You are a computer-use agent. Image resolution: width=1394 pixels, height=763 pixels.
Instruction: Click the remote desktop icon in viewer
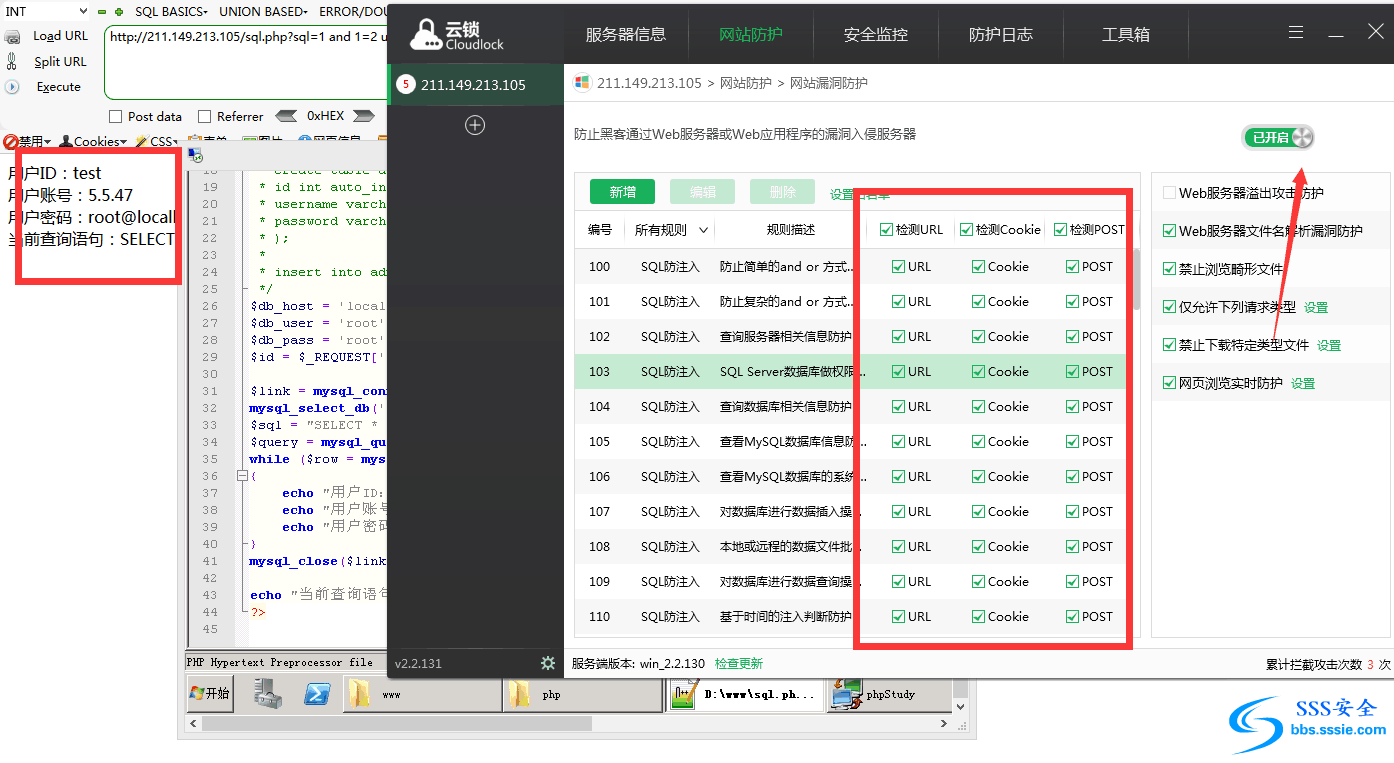click(x=196, y=155)
